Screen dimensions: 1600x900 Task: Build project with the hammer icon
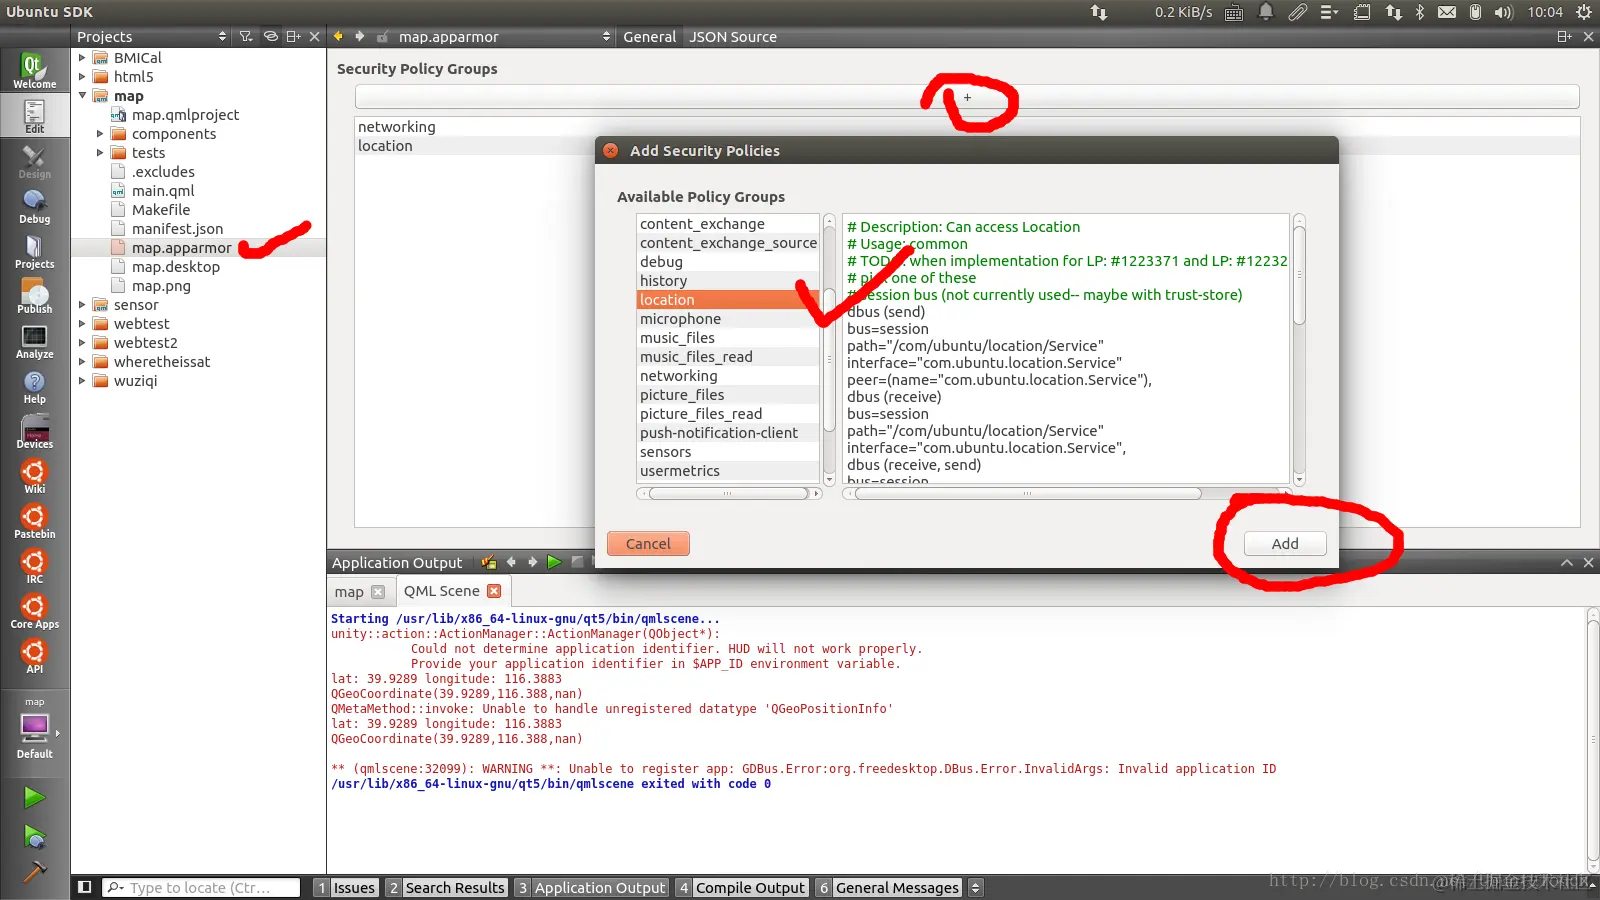click(34, 873)
